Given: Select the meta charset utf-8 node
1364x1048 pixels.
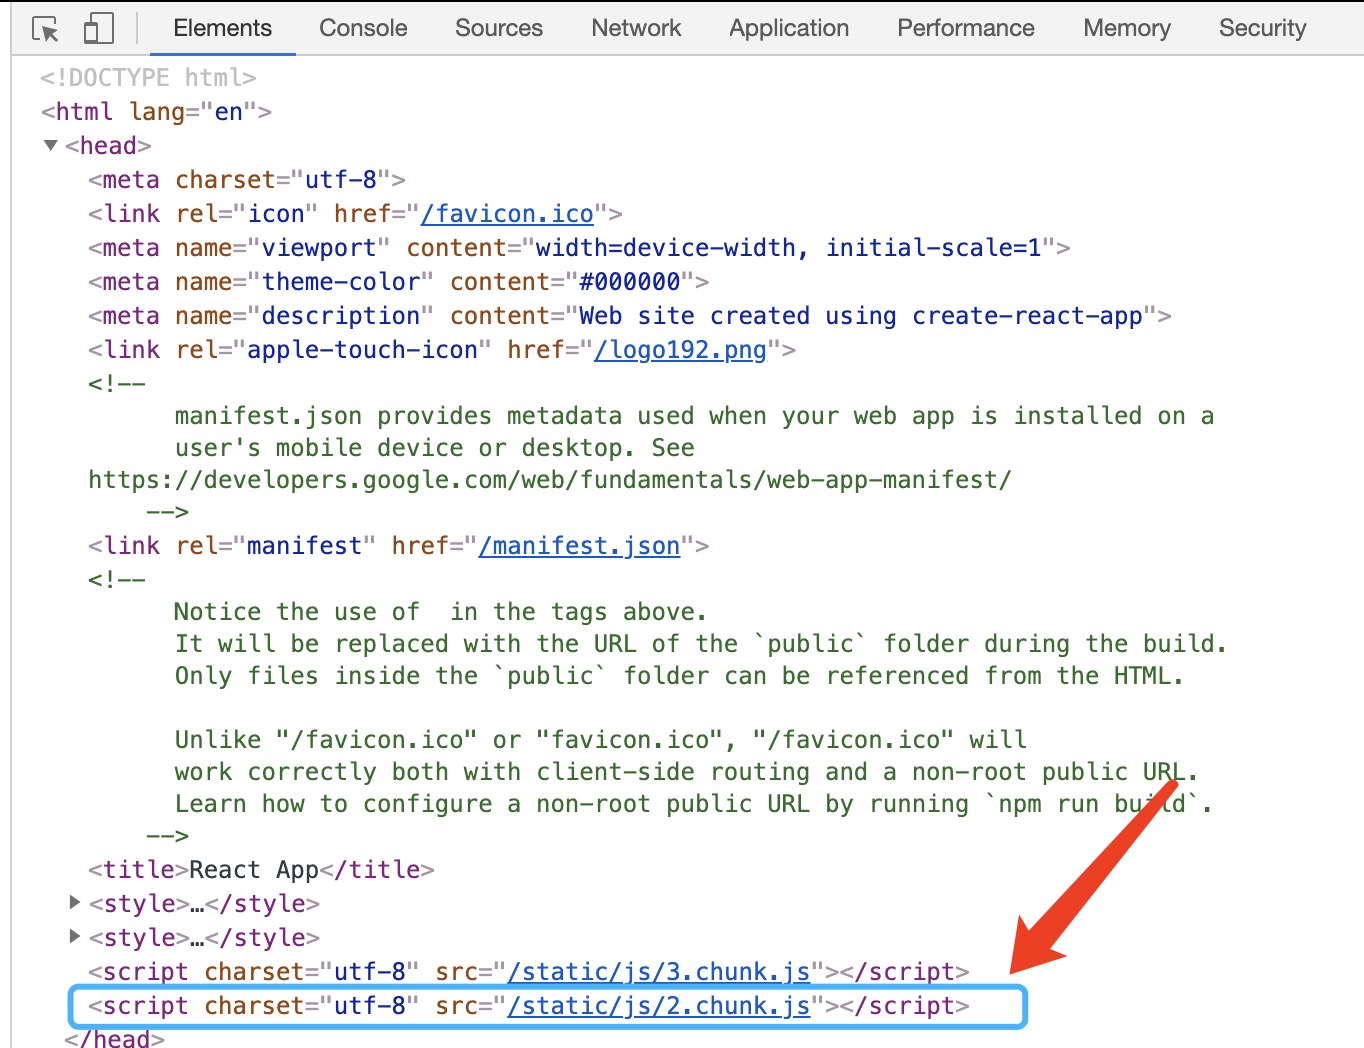Looking at the screenshot, I should pyautogui.click(x=247, y=180).
